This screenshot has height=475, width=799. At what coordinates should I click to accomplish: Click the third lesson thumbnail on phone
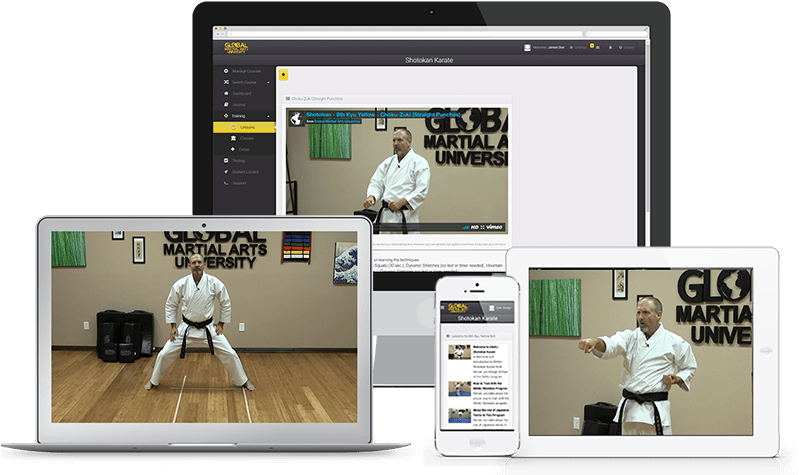pos(459,415)
